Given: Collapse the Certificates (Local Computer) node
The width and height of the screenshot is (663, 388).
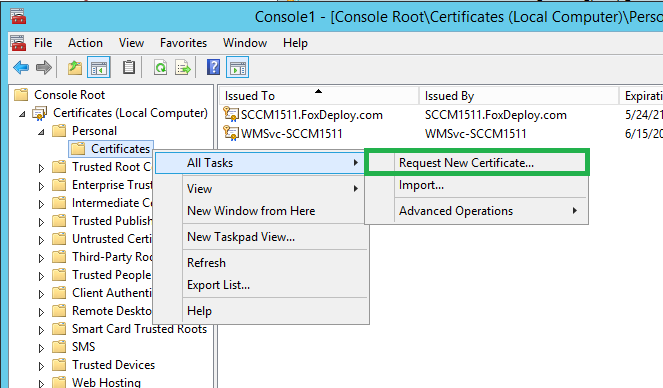Looking at the screenshot, I should (x=22, y=114).
